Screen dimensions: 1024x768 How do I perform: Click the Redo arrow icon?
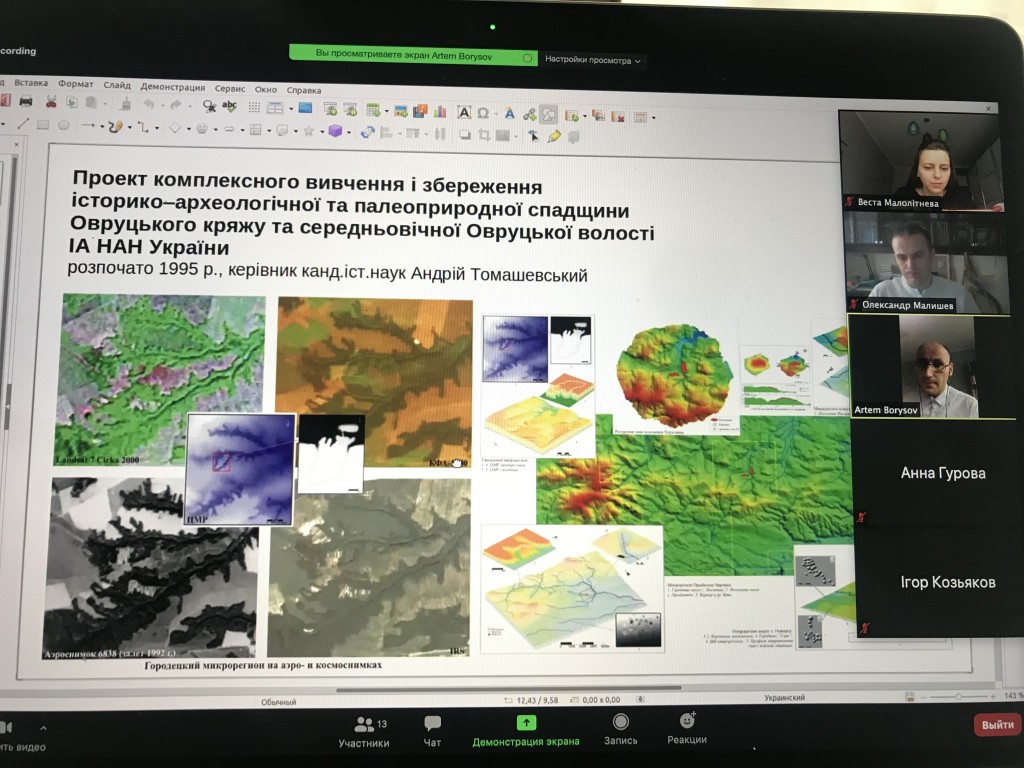(x=175, y=104)
